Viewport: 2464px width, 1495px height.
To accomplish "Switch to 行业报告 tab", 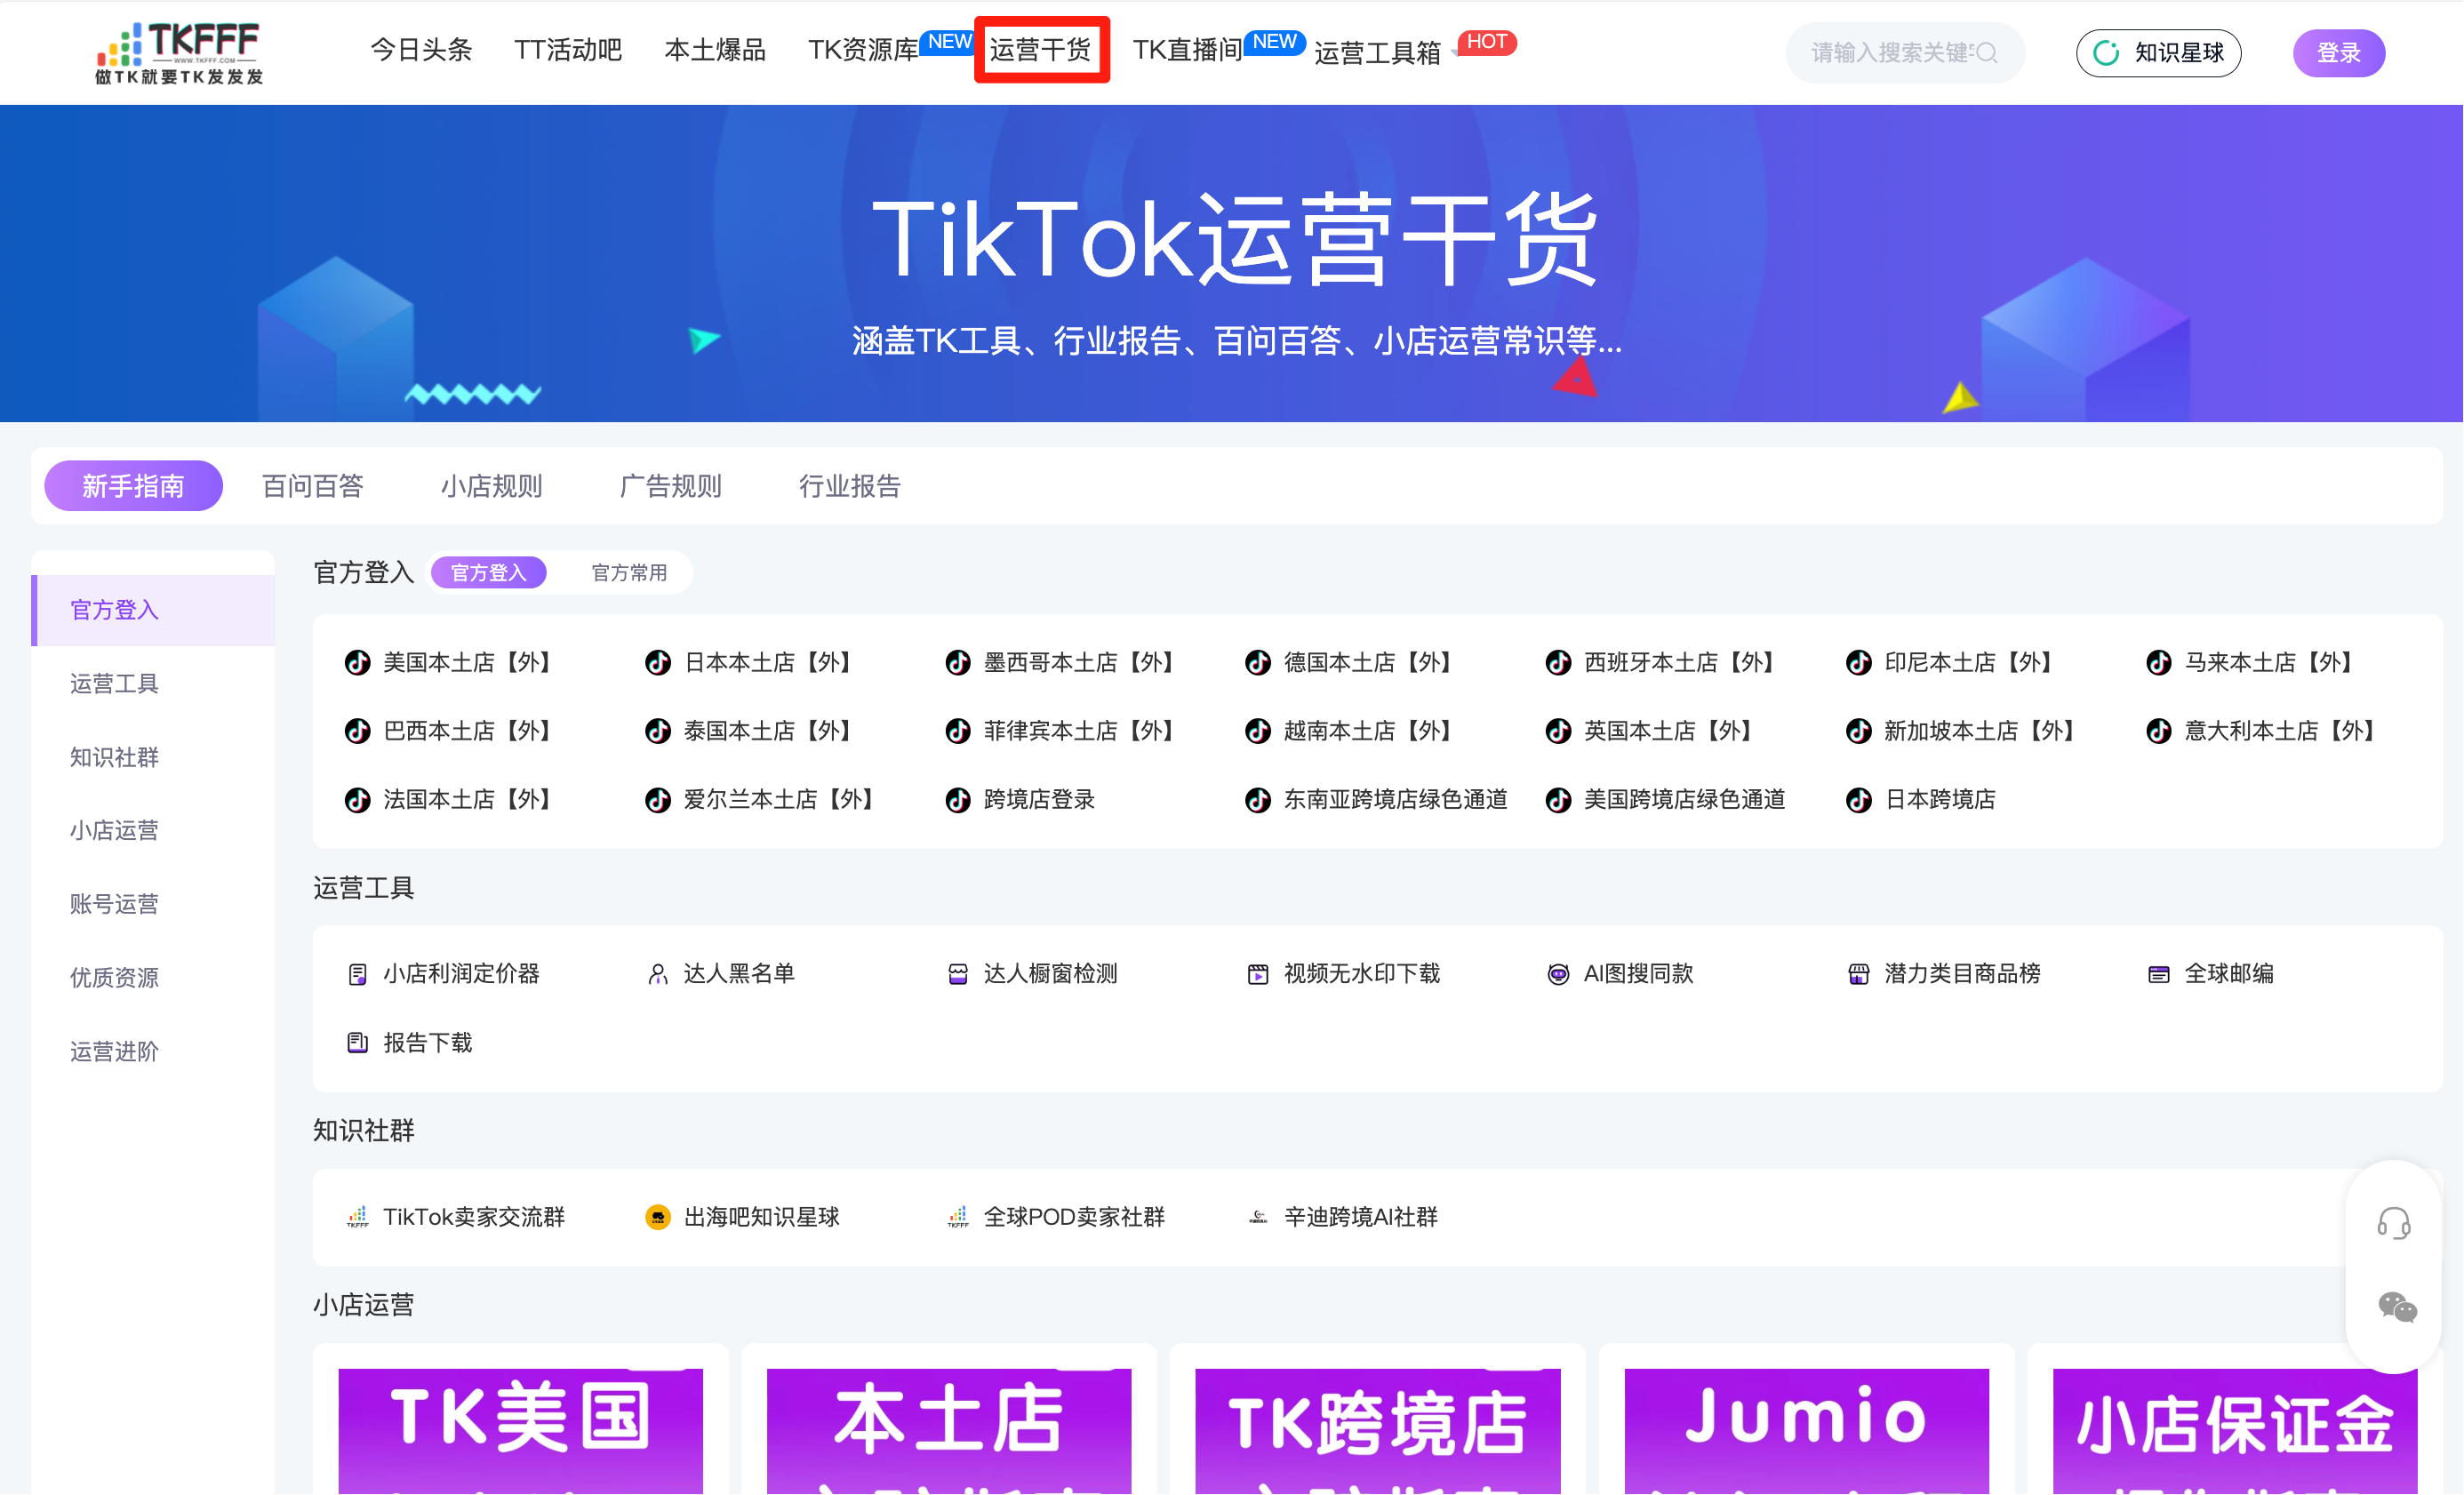I will pyautogui.click(x=849, y=486).
